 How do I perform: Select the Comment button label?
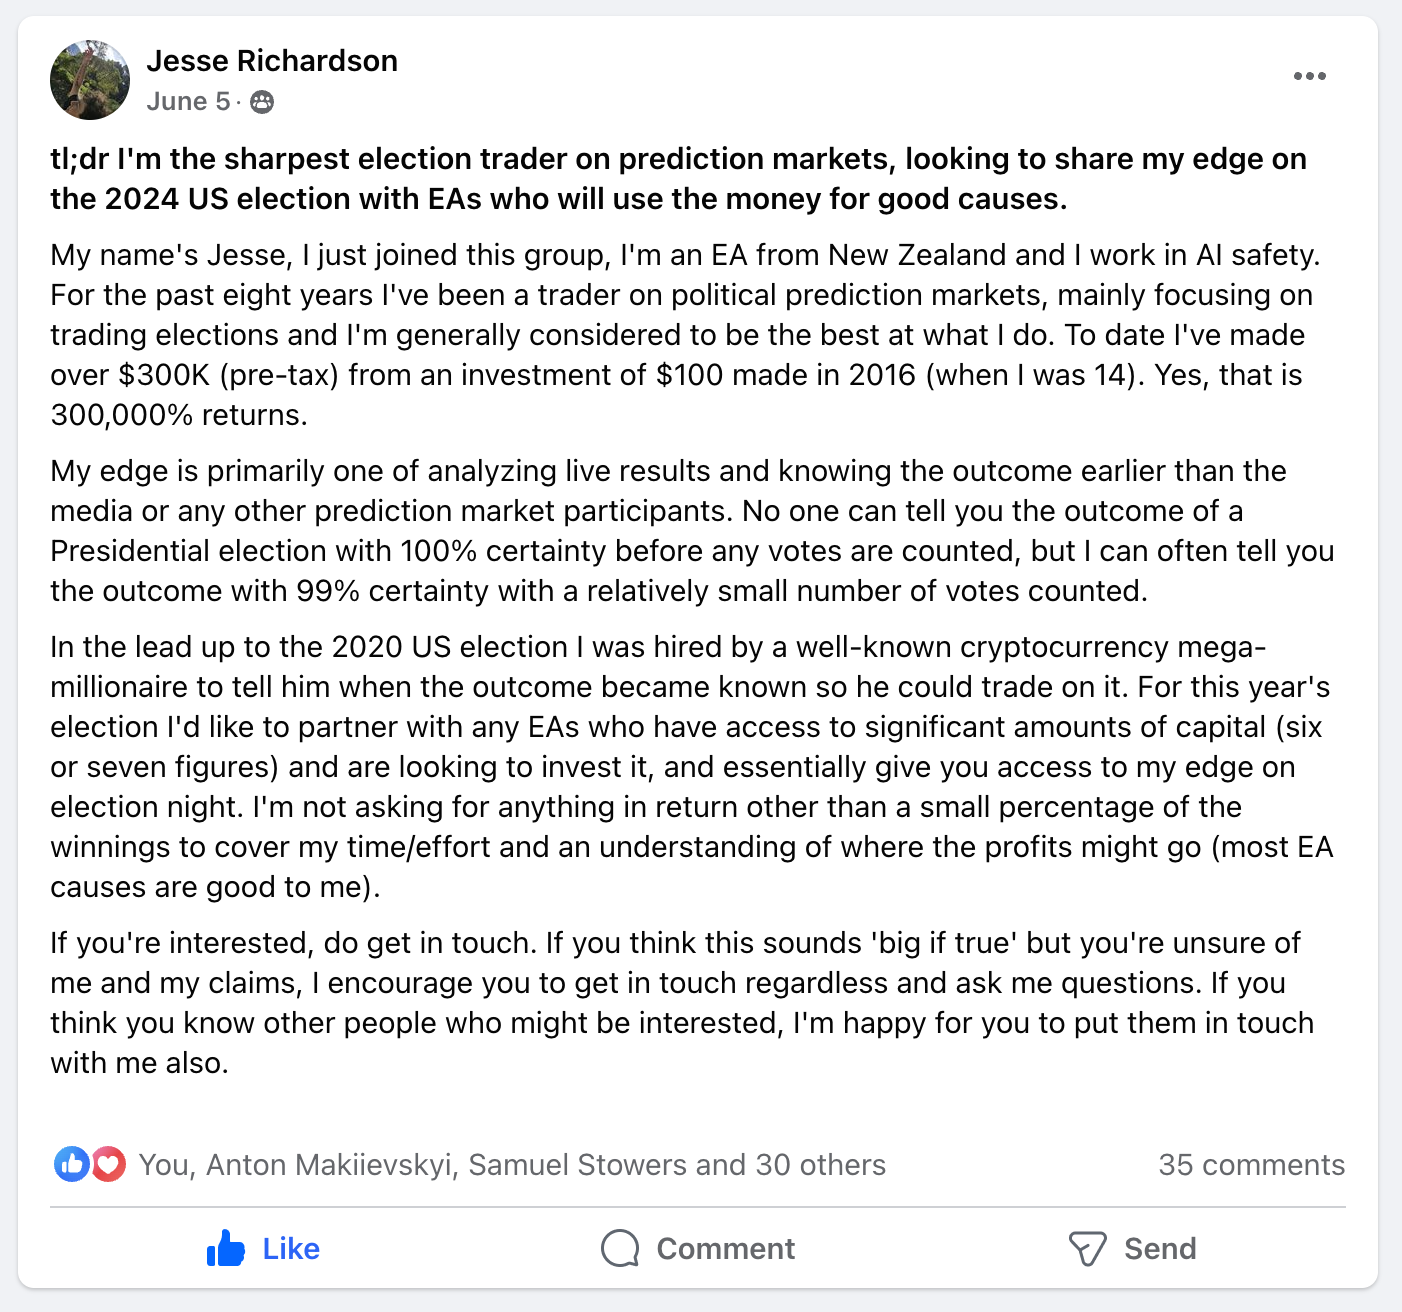(x=725, y=1249)
